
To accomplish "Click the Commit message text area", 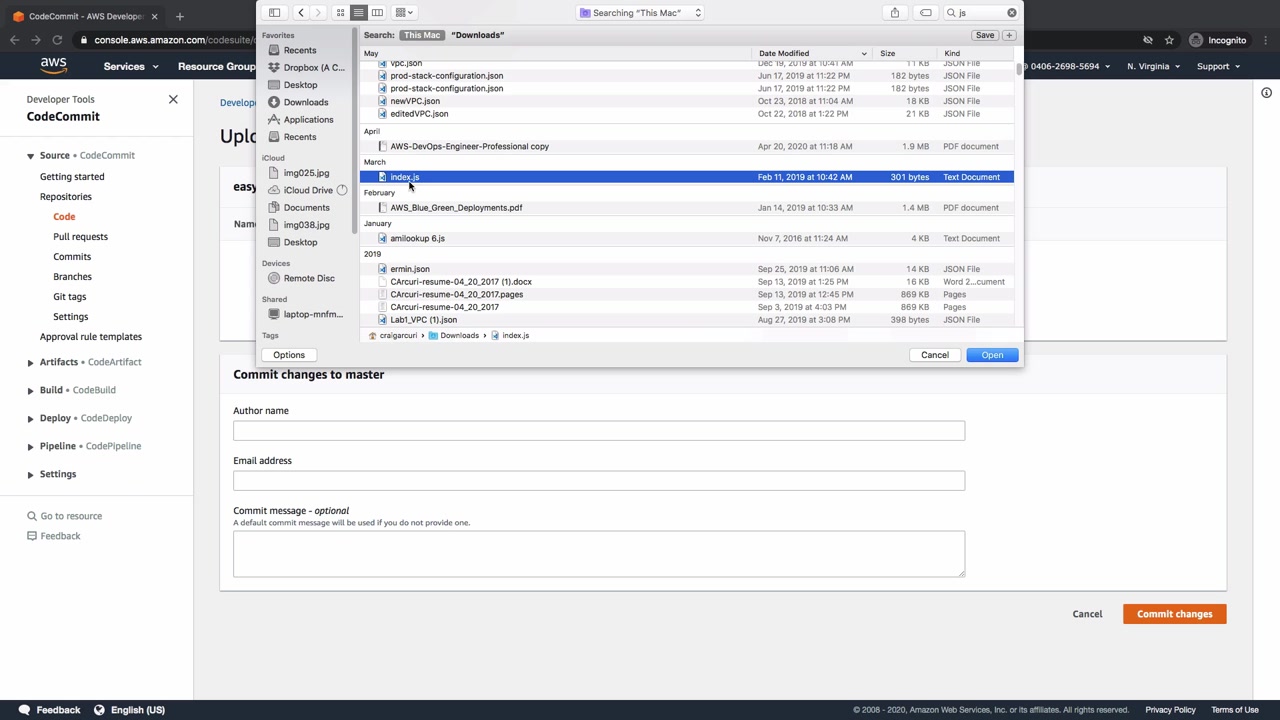I will [599, 553].
